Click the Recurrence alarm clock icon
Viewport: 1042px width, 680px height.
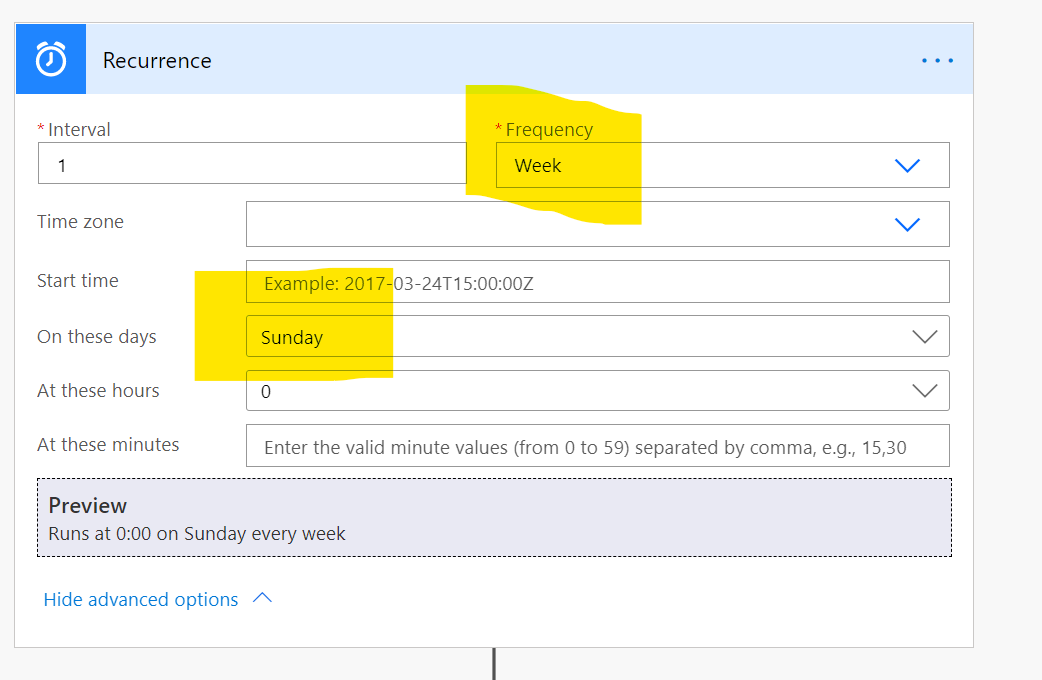(50, 58)
